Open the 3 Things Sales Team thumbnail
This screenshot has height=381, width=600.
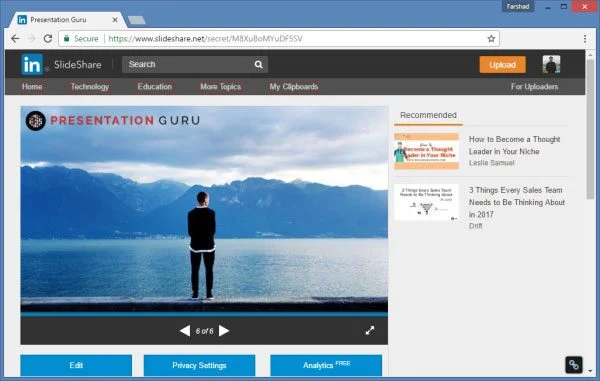click(426, 202)
